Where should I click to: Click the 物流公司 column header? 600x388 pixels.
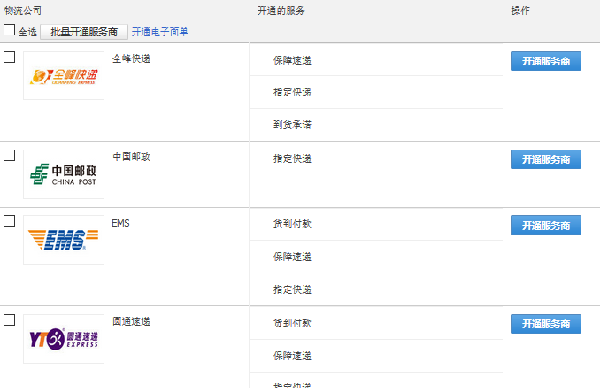pyautogui.click(x=23, y=10)
